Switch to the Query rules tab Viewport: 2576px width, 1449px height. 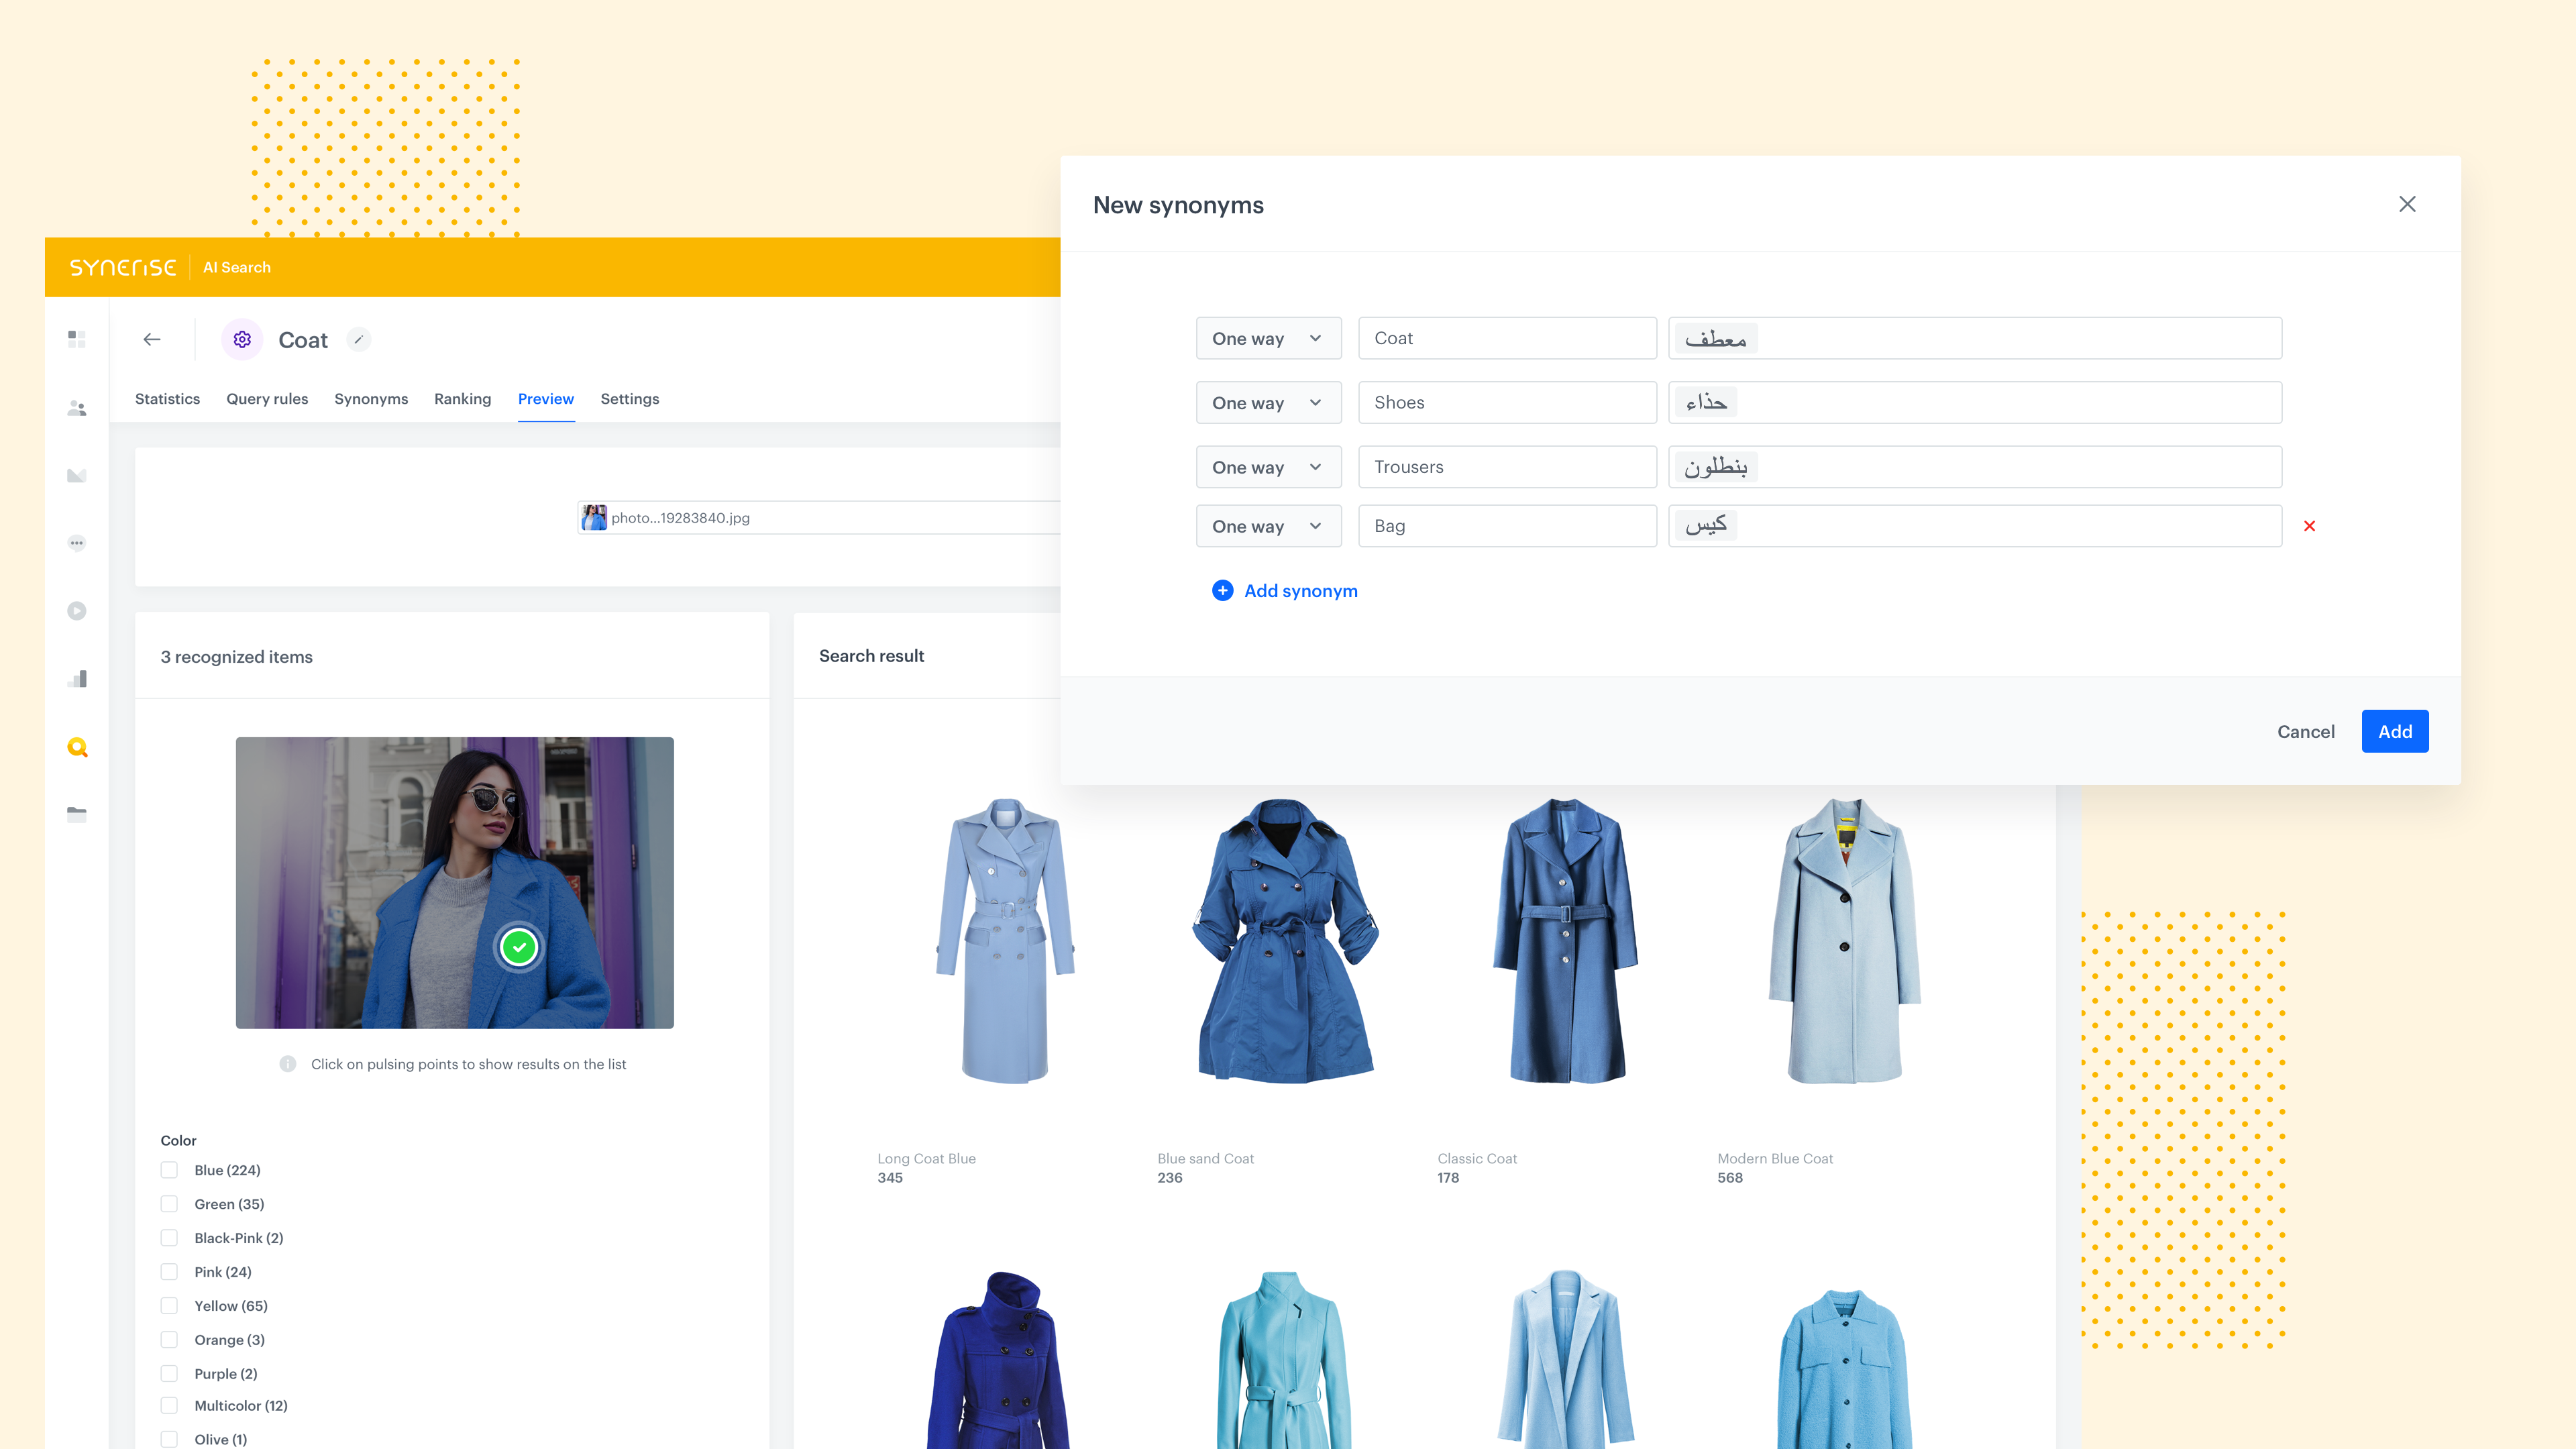click(267, 399)
